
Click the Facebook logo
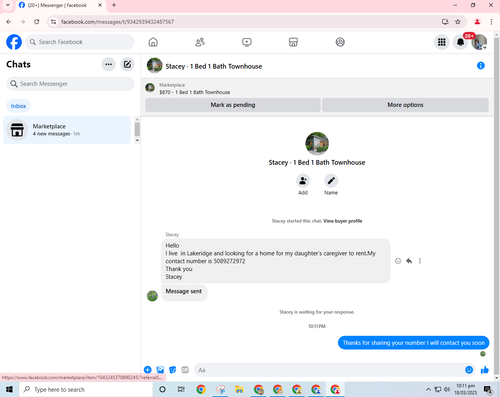coord(14,42)
